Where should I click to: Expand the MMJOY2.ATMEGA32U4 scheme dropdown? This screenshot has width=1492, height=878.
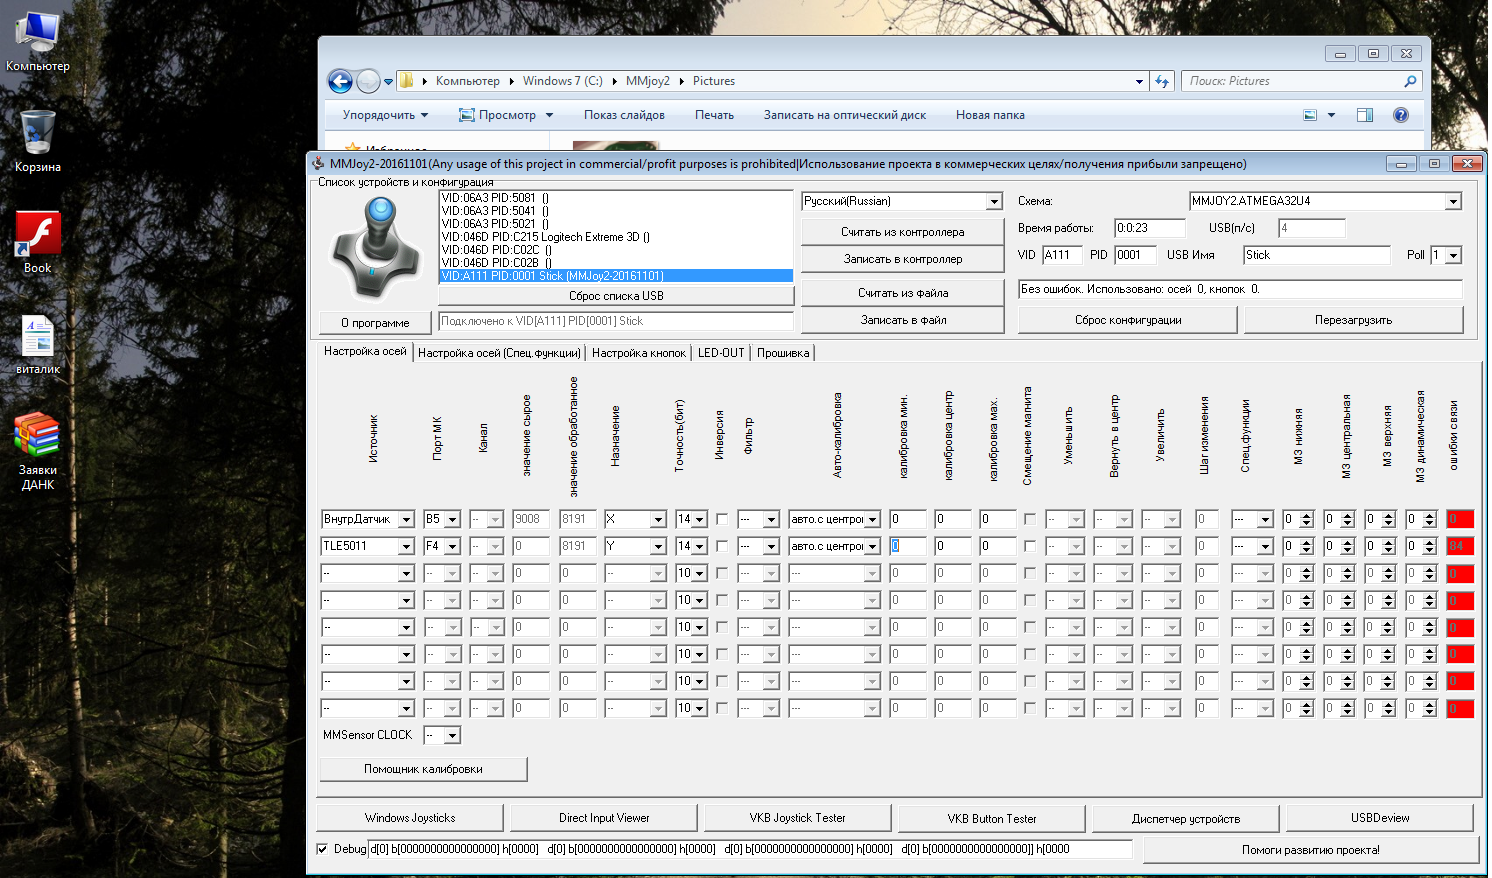(1452, 202)
